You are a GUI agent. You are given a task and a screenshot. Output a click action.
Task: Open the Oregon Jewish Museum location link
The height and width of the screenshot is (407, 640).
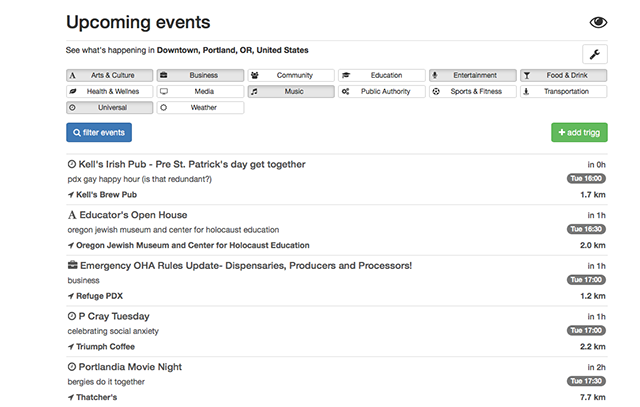(x=193, y=245)
